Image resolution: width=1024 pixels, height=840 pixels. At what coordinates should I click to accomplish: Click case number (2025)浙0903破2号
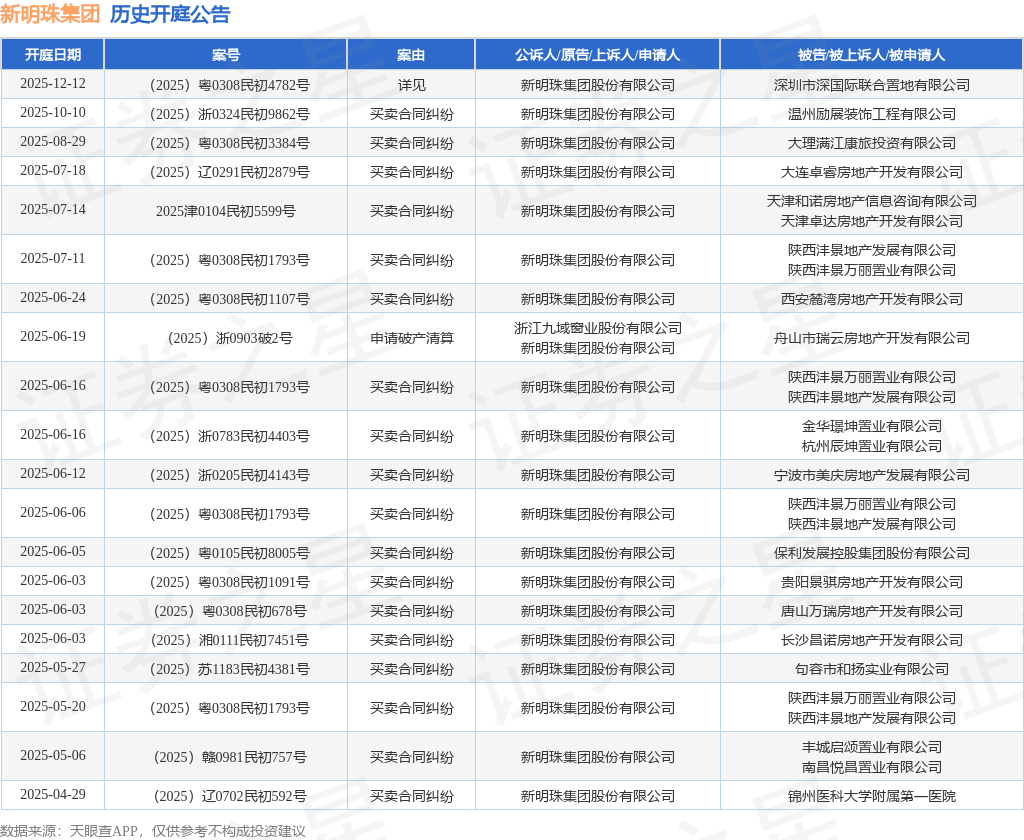pyautogui.click(x=230, y=338)
